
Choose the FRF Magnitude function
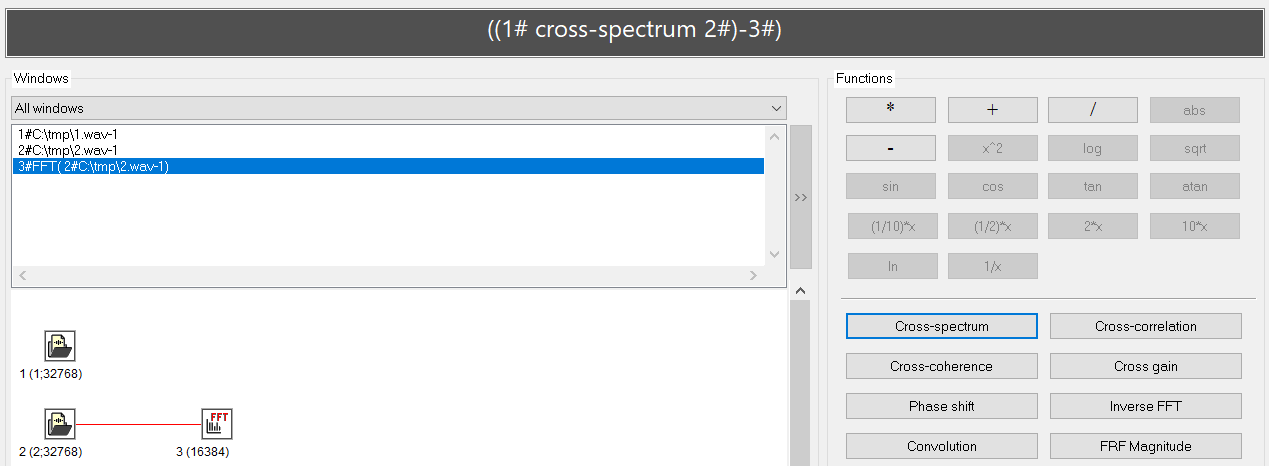[1145, 446]
